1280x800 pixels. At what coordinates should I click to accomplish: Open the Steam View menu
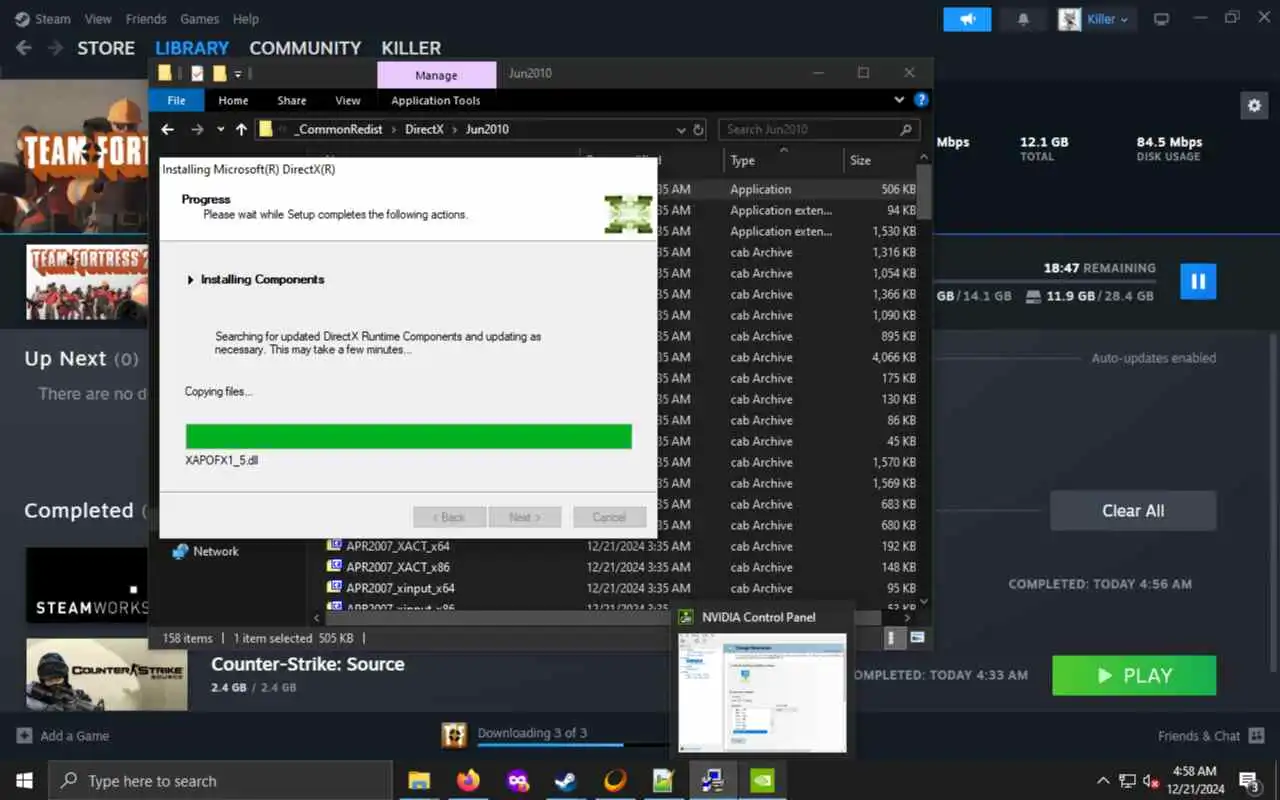tap(98, 19)
